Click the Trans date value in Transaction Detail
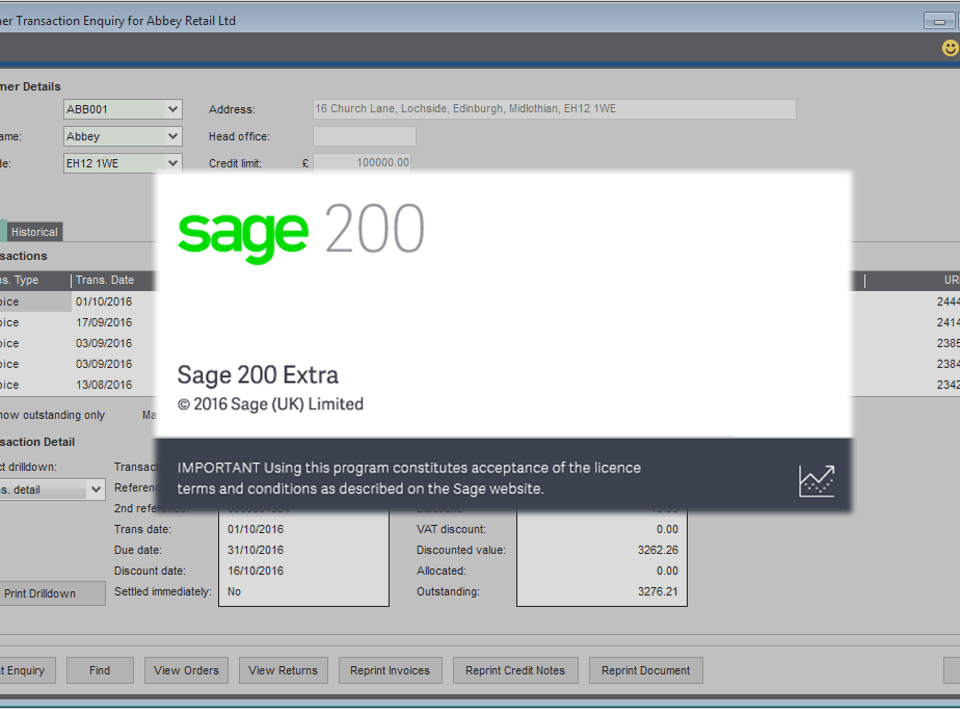The height and width of the screenshot is (709, 960). 256,530
